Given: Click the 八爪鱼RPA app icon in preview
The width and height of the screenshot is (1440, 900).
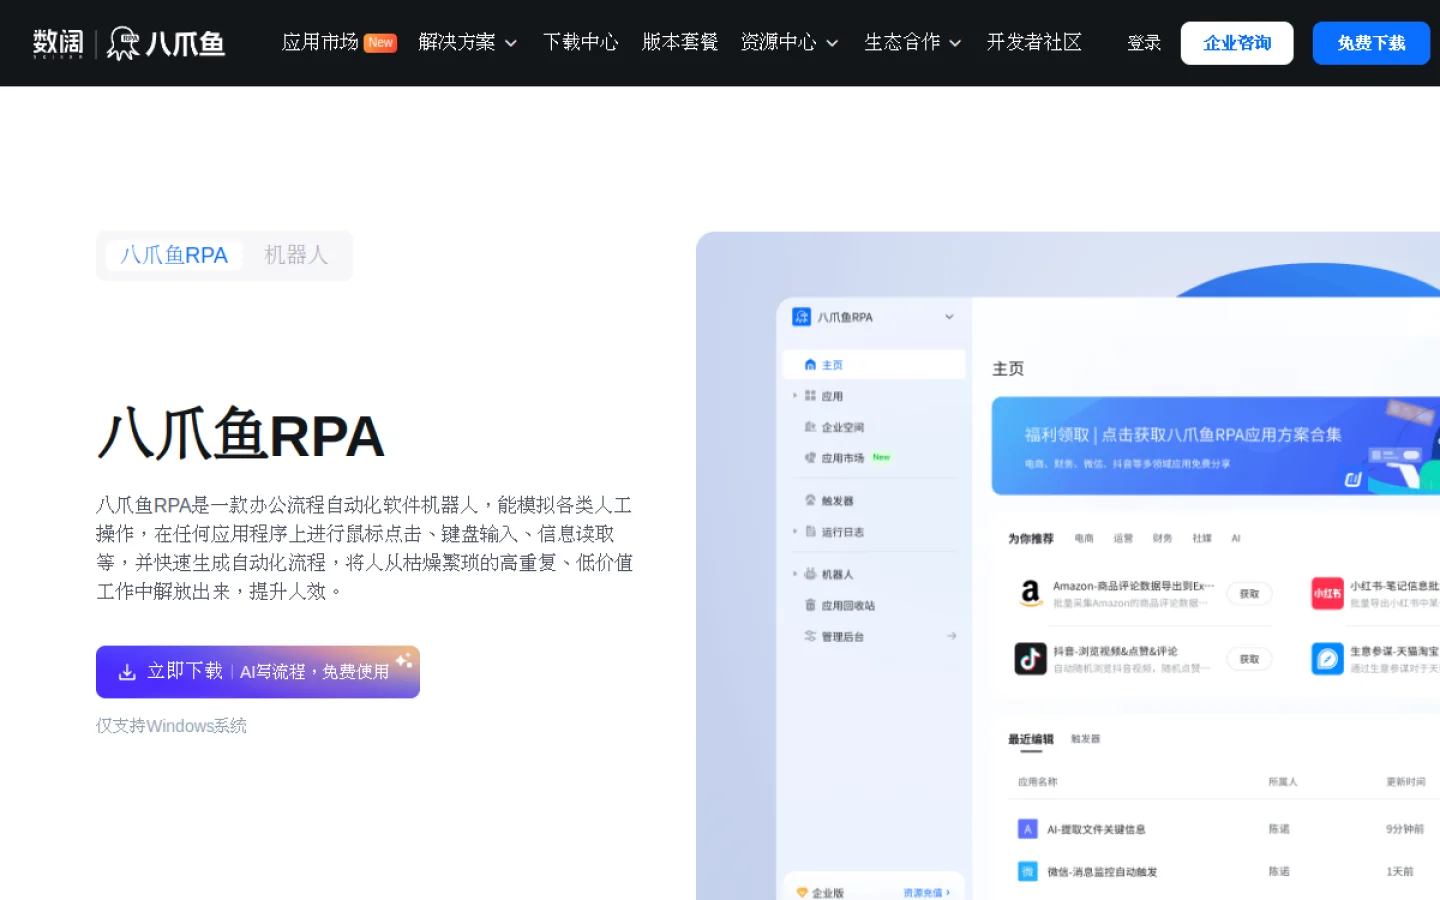Looking at the screenshot, I should (801, 317).
